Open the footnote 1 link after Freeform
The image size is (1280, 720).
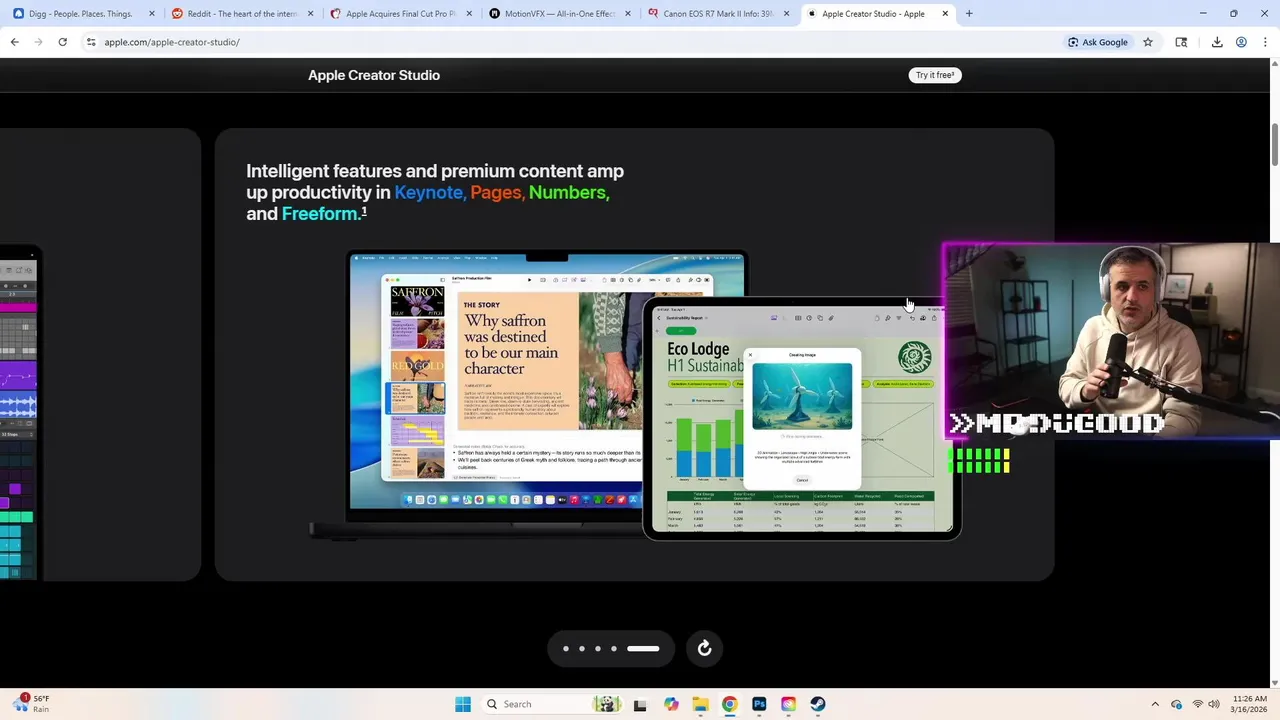pyautogui.click(x=364, y=211)
